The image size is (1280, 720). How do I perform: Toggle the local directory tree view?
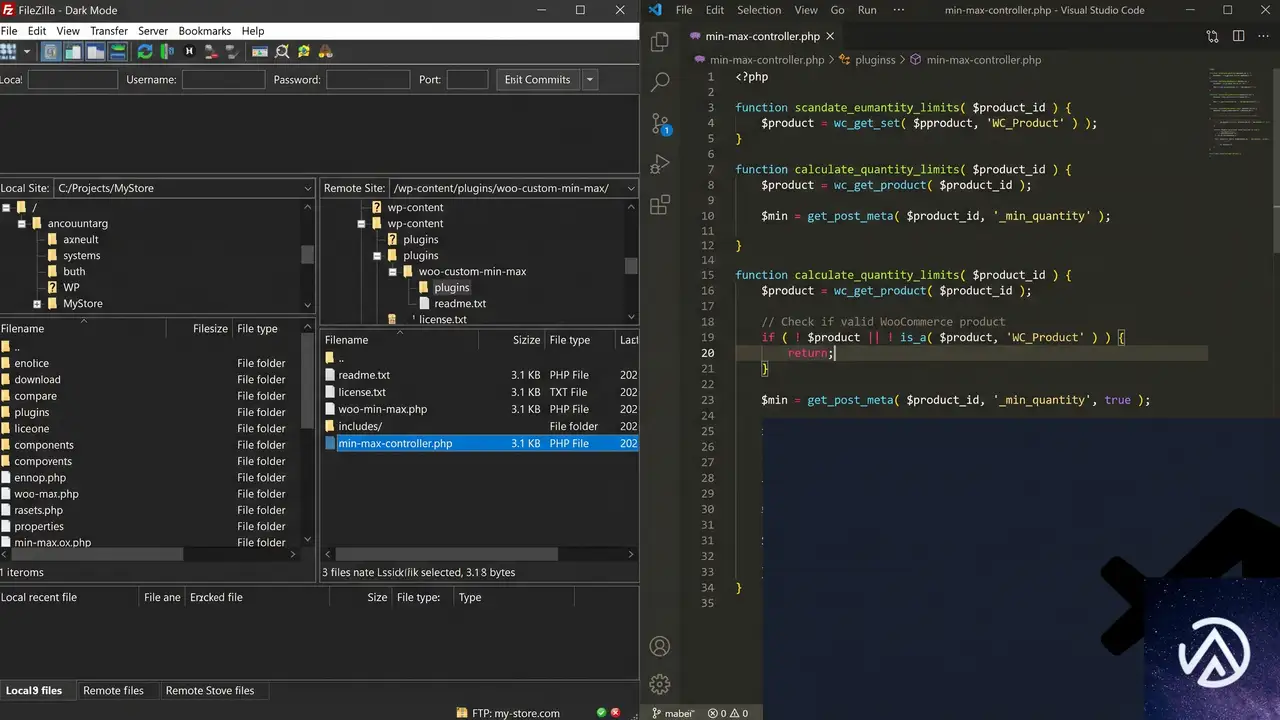[73, 52]
